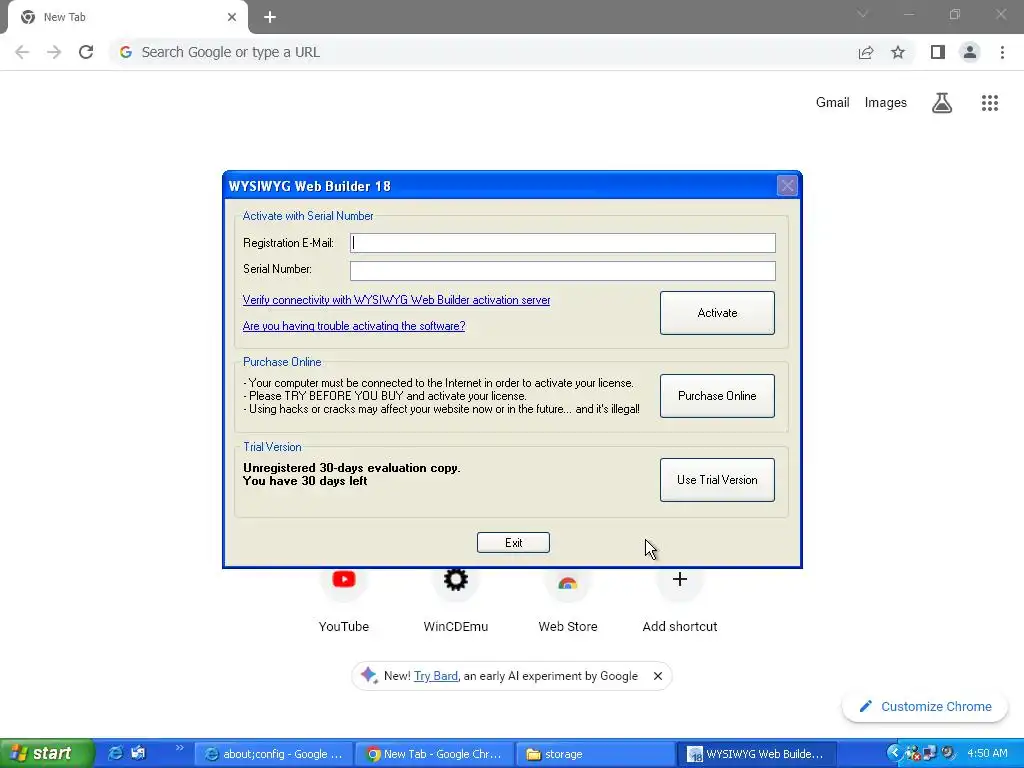The image size is (1024, 768).
Task: Open a new Chrome tab with plus
Action: point(270,18)
